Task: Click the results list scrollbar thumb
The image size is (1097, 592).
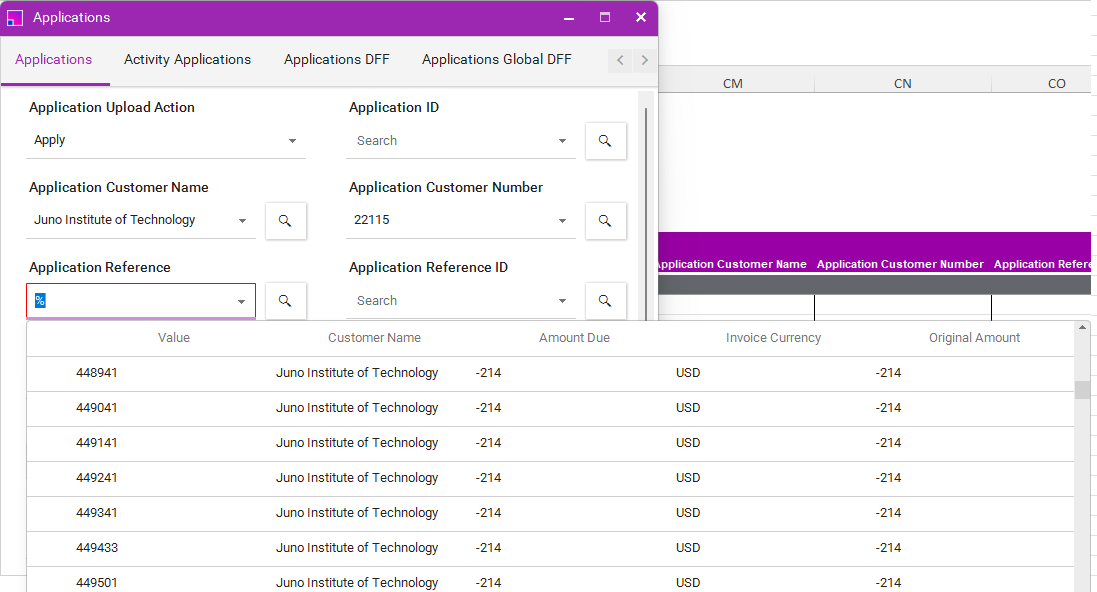Action: pyautogui.click(x=1082, y=390)
